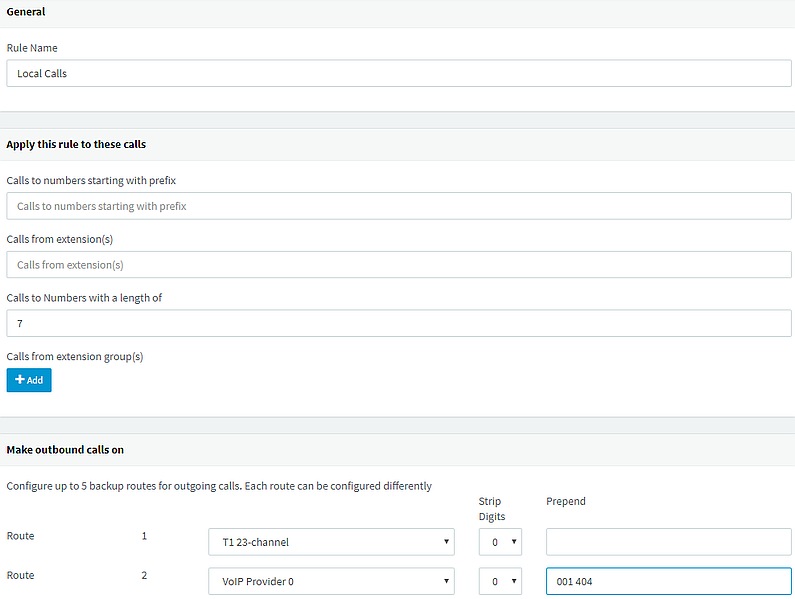Add an extension group with the Add button
This screenshot has height=599, width=795.
point(29,380)
